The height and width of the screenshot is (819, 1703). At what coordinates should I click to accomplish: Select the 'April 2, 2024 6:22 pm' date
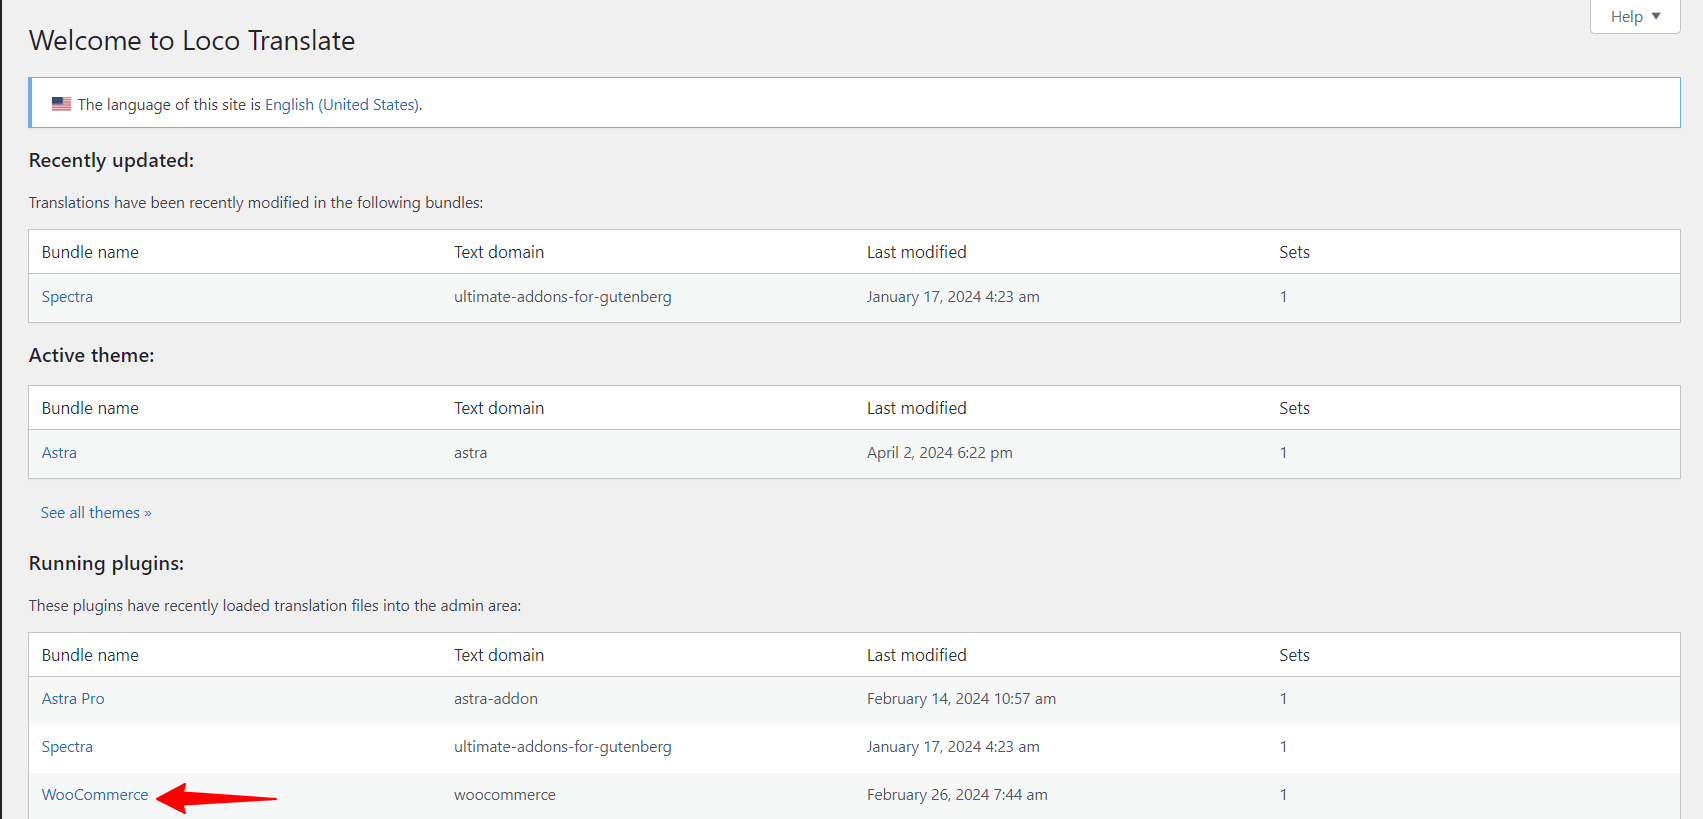click(940, 453)
